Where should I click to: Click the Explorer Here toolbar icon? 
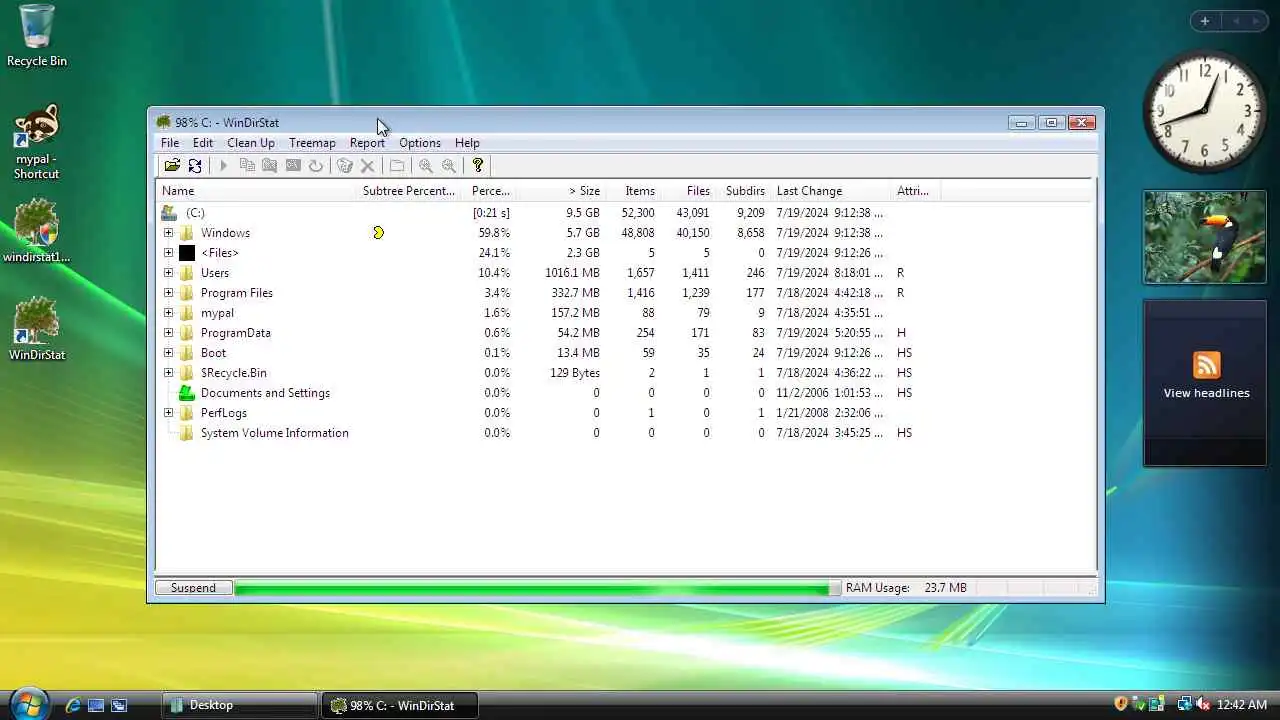[270, 166]
